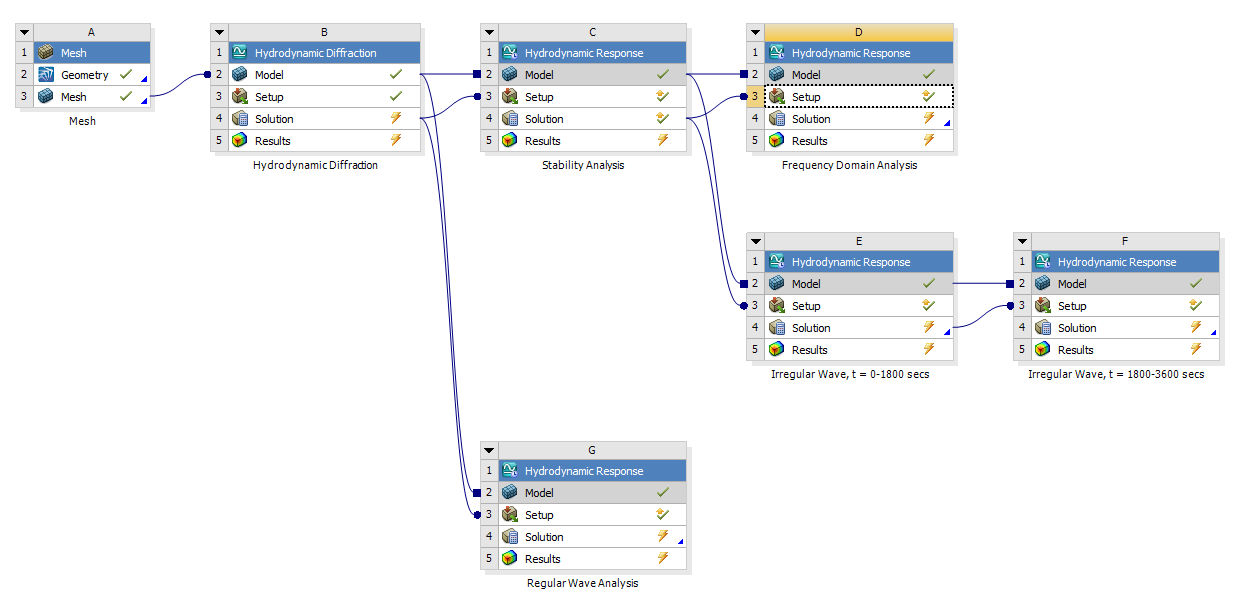Open the dropdown arrow of system G
Viewport: 1249px width, 608px height.
(x=489, y=450)
